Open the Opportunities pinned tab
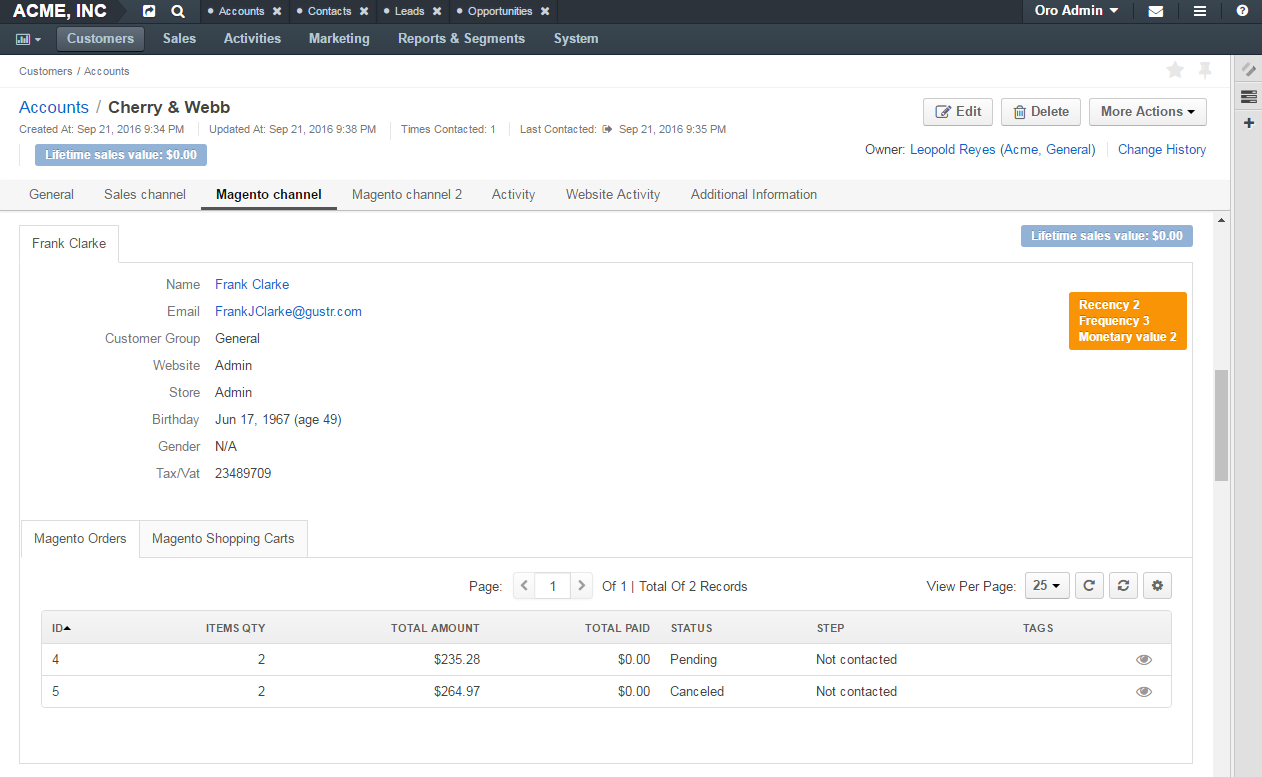 499,11
